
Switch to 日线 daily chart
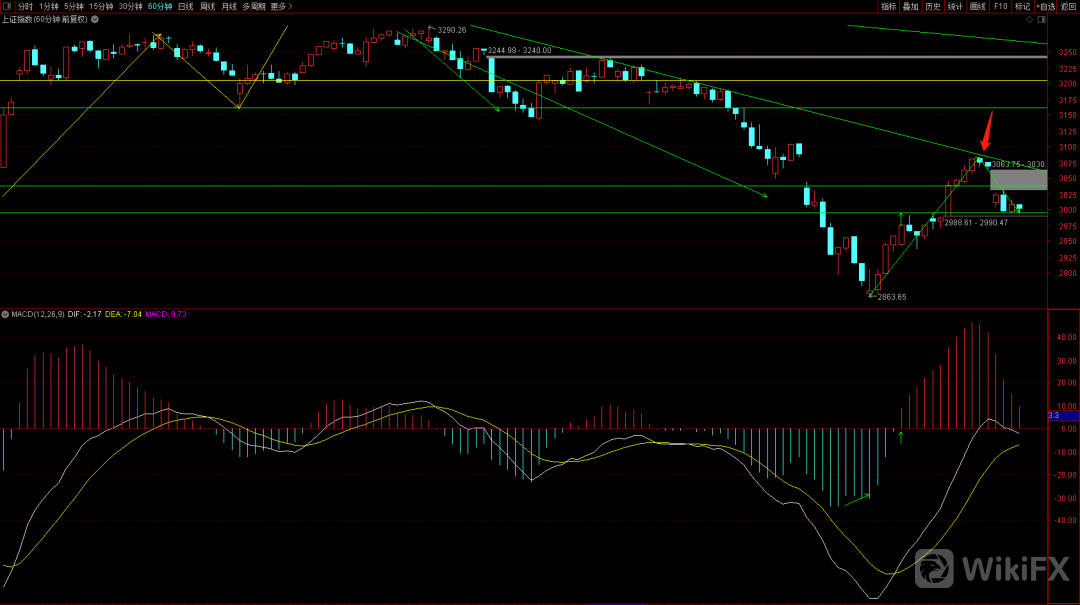[185, 6]
